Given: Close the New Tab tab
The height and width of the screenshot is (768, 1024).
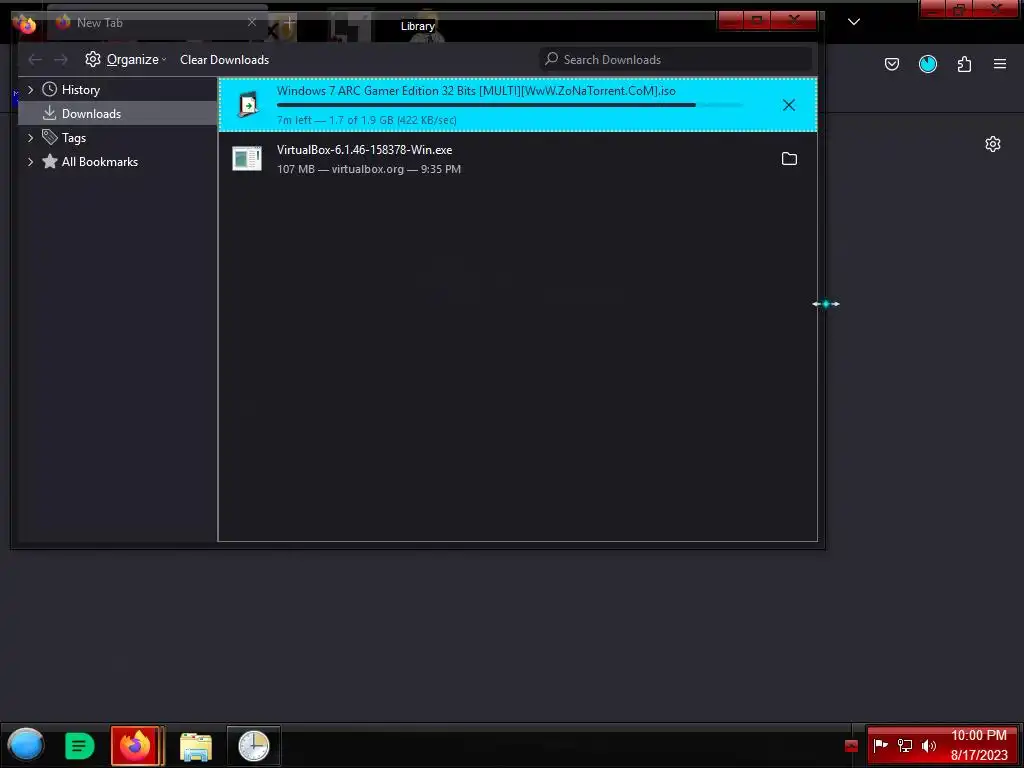Looking at the screenshot, I should click(251, 22).
